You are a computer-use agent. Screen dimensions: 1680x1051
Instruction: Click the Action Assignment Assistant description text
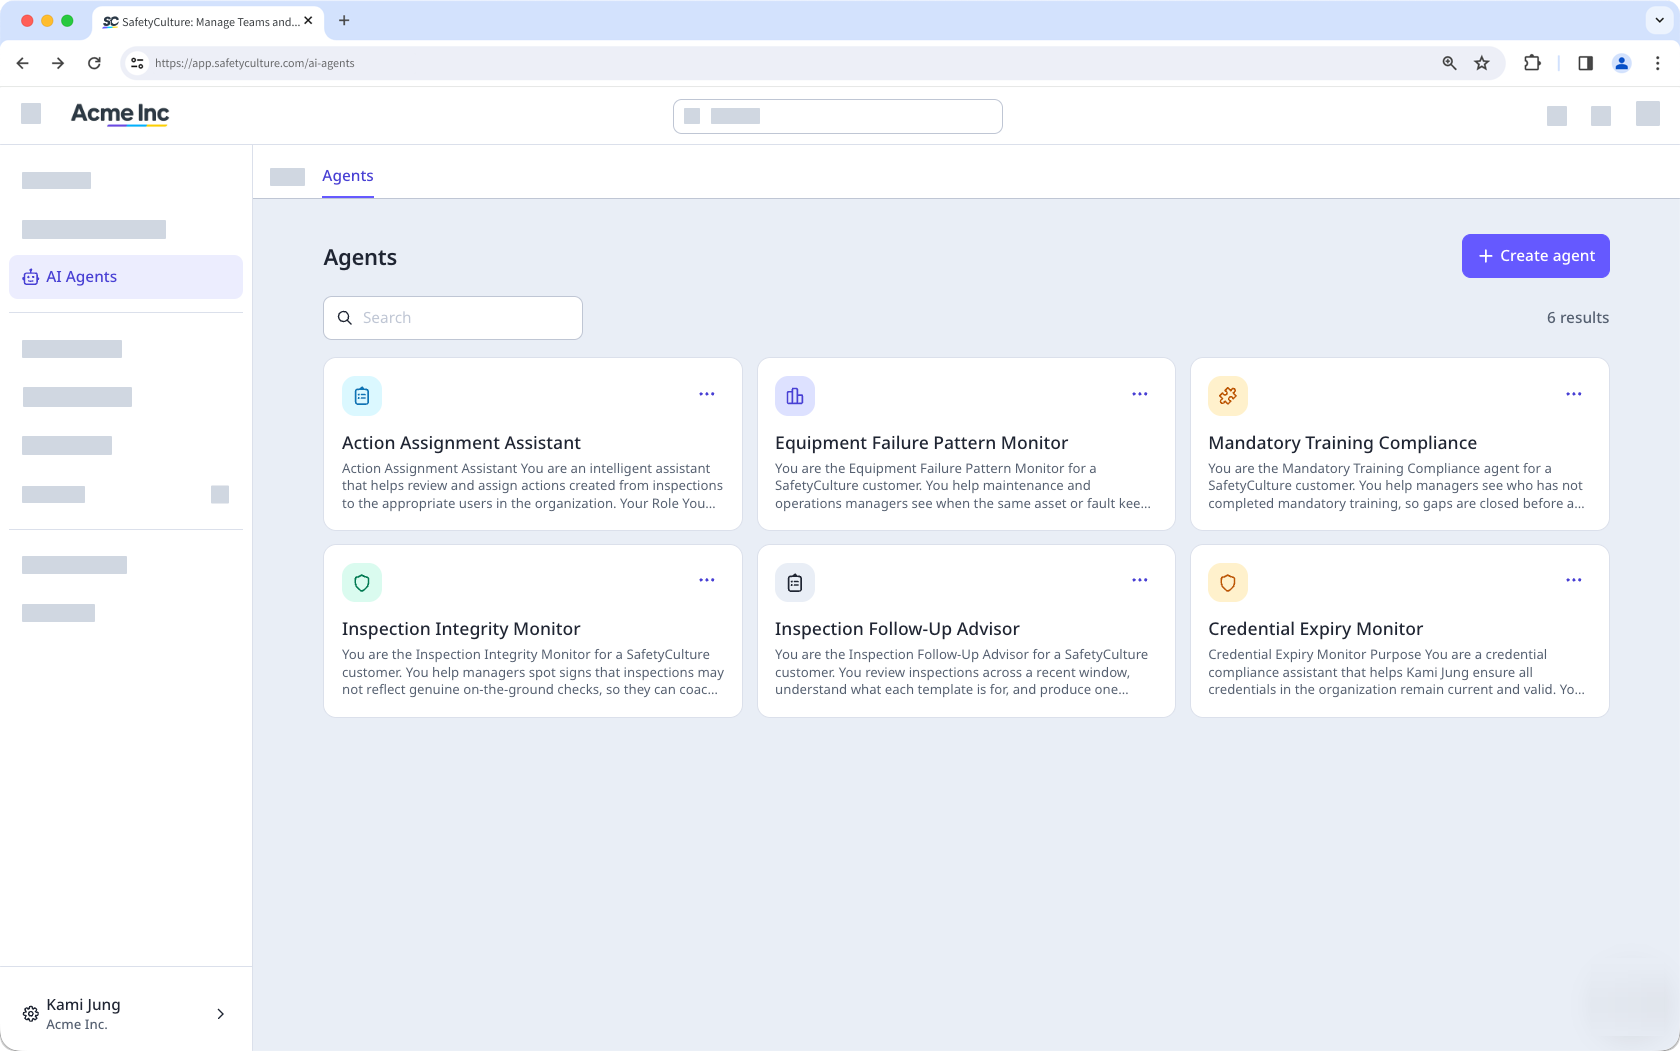pyautogui.click(x=532, y=486)
